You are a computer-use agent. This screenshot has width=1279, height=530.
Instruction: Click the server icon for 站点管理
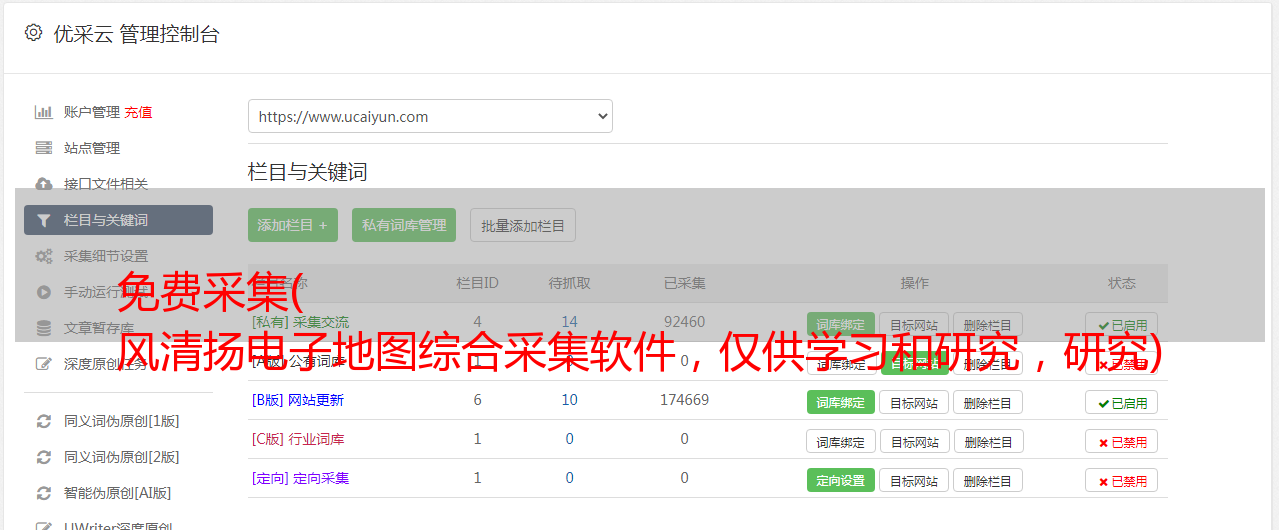pyautogui.click(x=44, y=148)
